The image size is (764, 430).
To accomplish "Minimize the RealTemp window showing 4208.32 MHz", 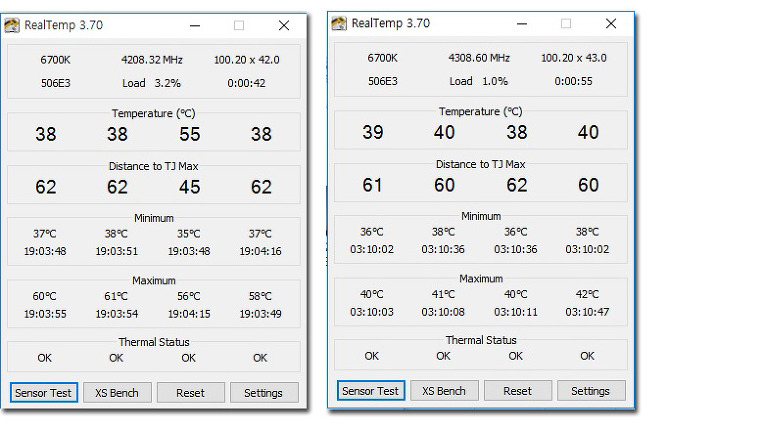I will (195, 25).
